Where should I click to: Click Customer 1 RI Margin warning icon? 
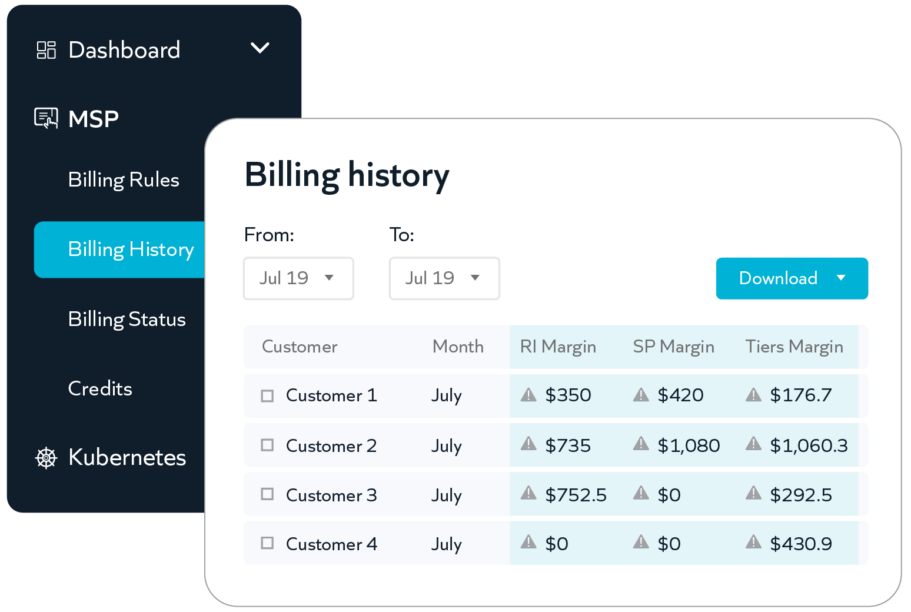click(528, 395)
